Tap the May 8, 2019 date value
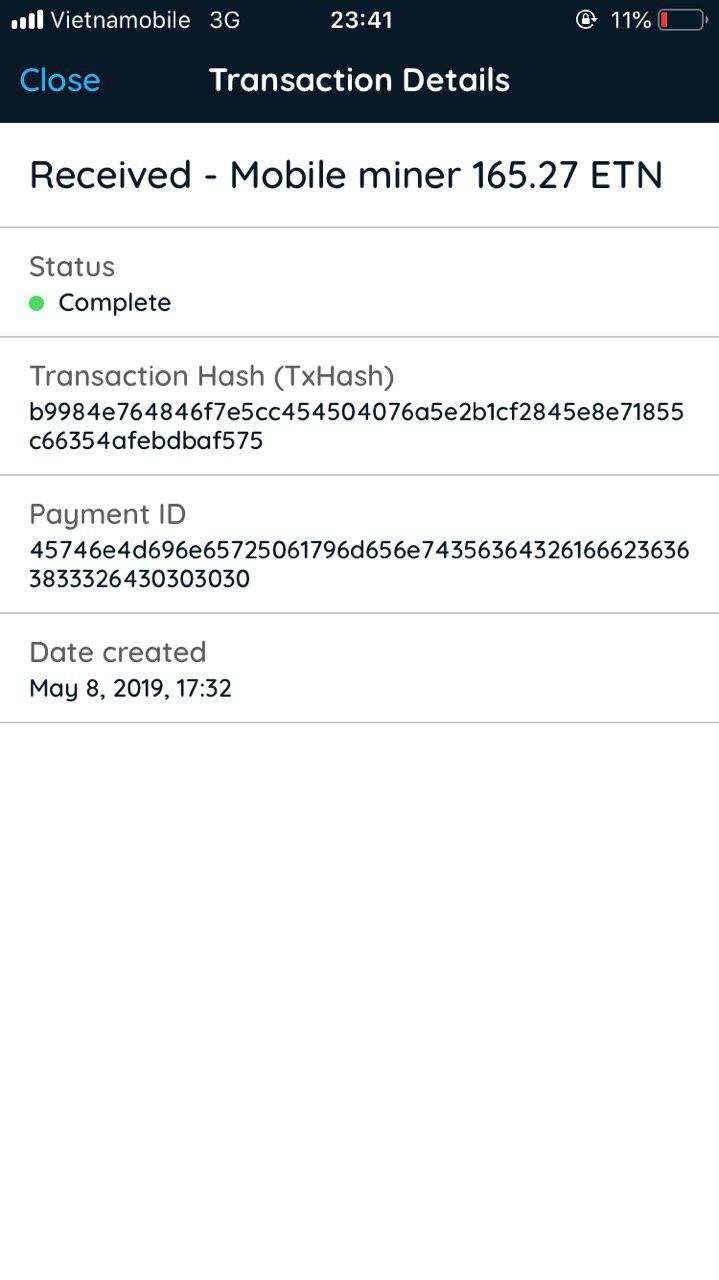 pos(130,688)
